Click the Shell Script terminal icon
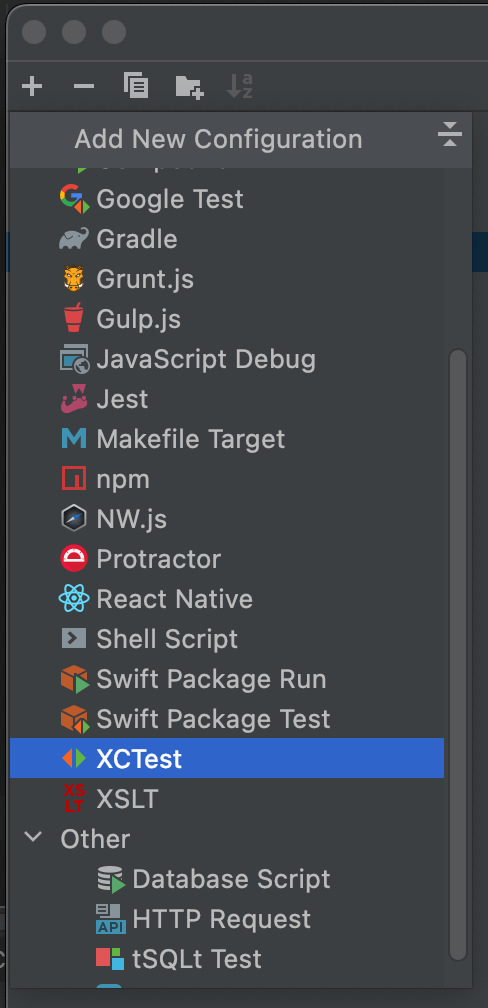488x1008 pixels. point(74,638)
